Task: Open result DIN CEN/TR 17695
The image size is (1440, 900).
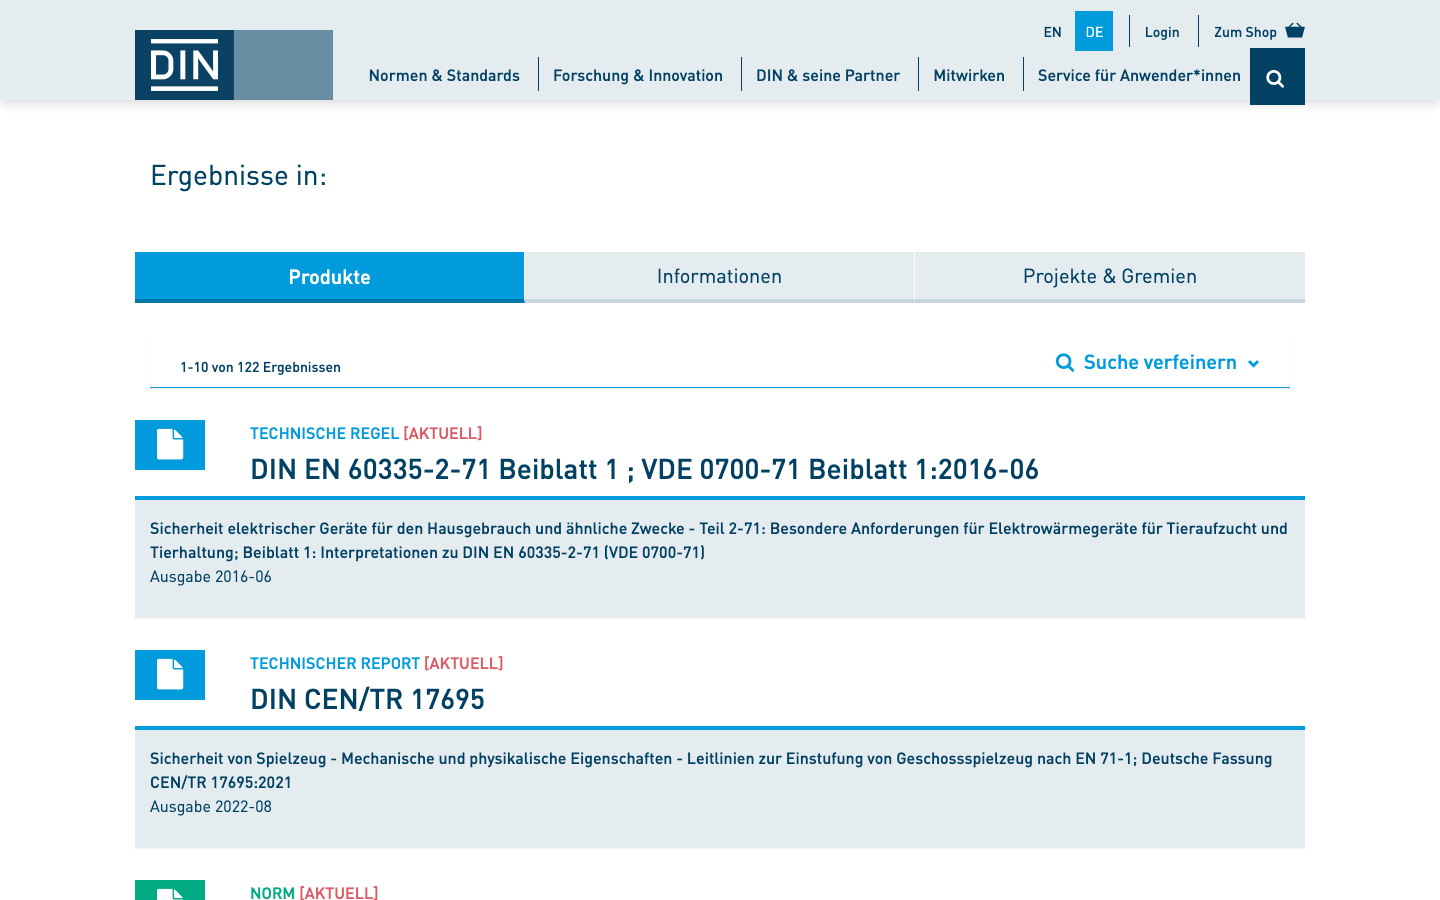Action: [368, 699]
